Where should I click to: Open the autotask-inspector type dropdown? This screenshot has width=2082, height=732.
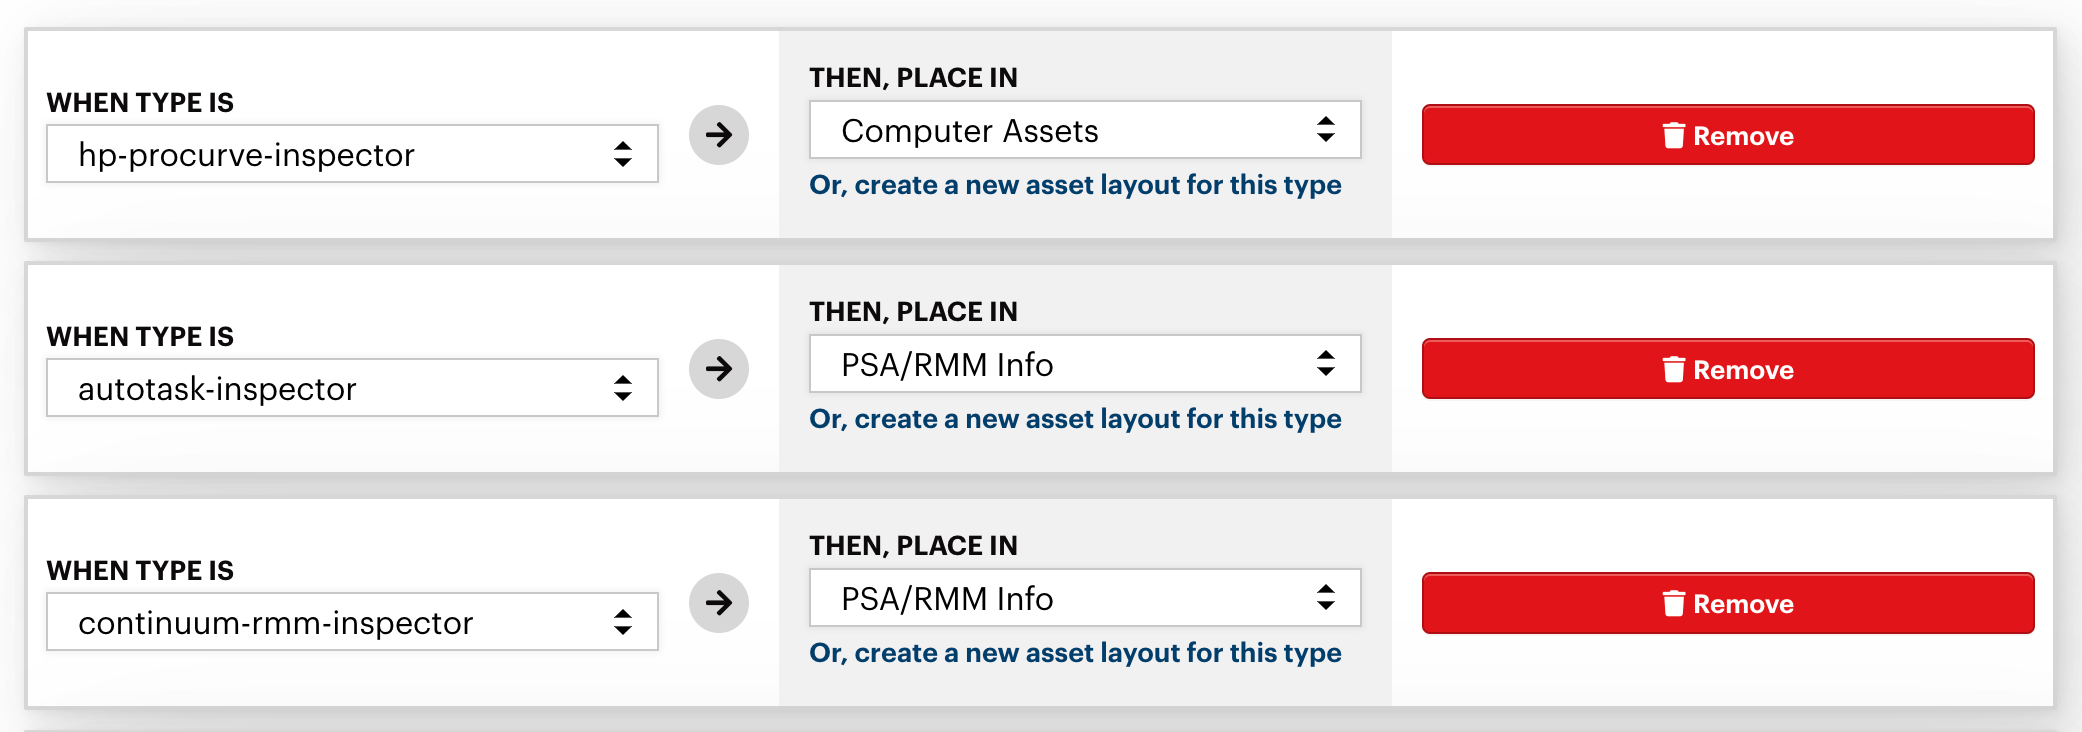point(352,388)
